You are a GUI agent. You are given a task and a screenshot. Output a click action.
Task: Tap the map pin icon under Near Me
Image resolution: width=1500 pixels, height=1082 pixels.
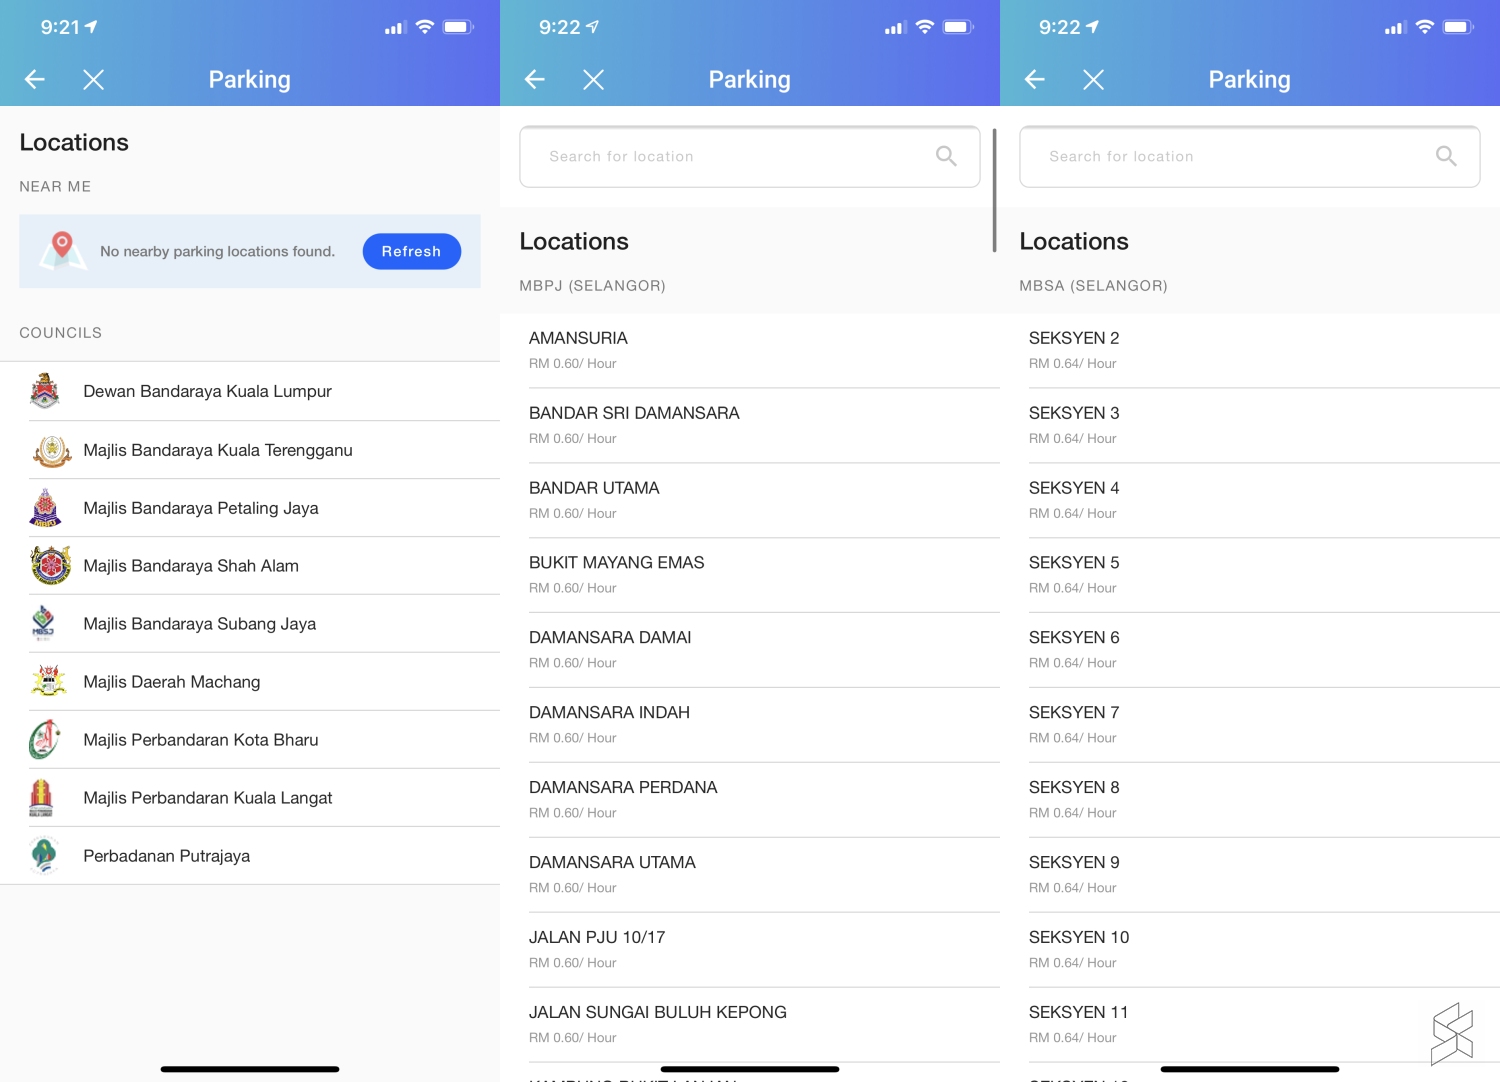(62, 250)
